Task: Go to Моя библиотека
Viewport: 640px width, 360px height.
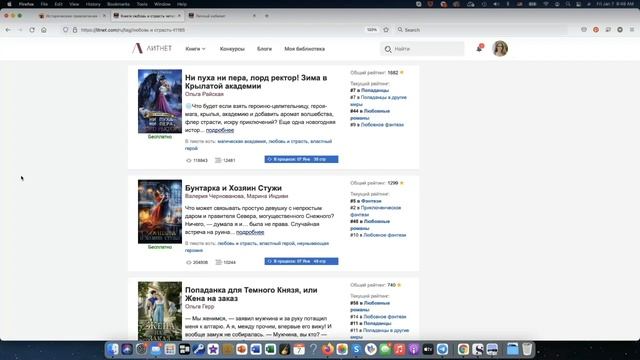Action: point(304,49)
